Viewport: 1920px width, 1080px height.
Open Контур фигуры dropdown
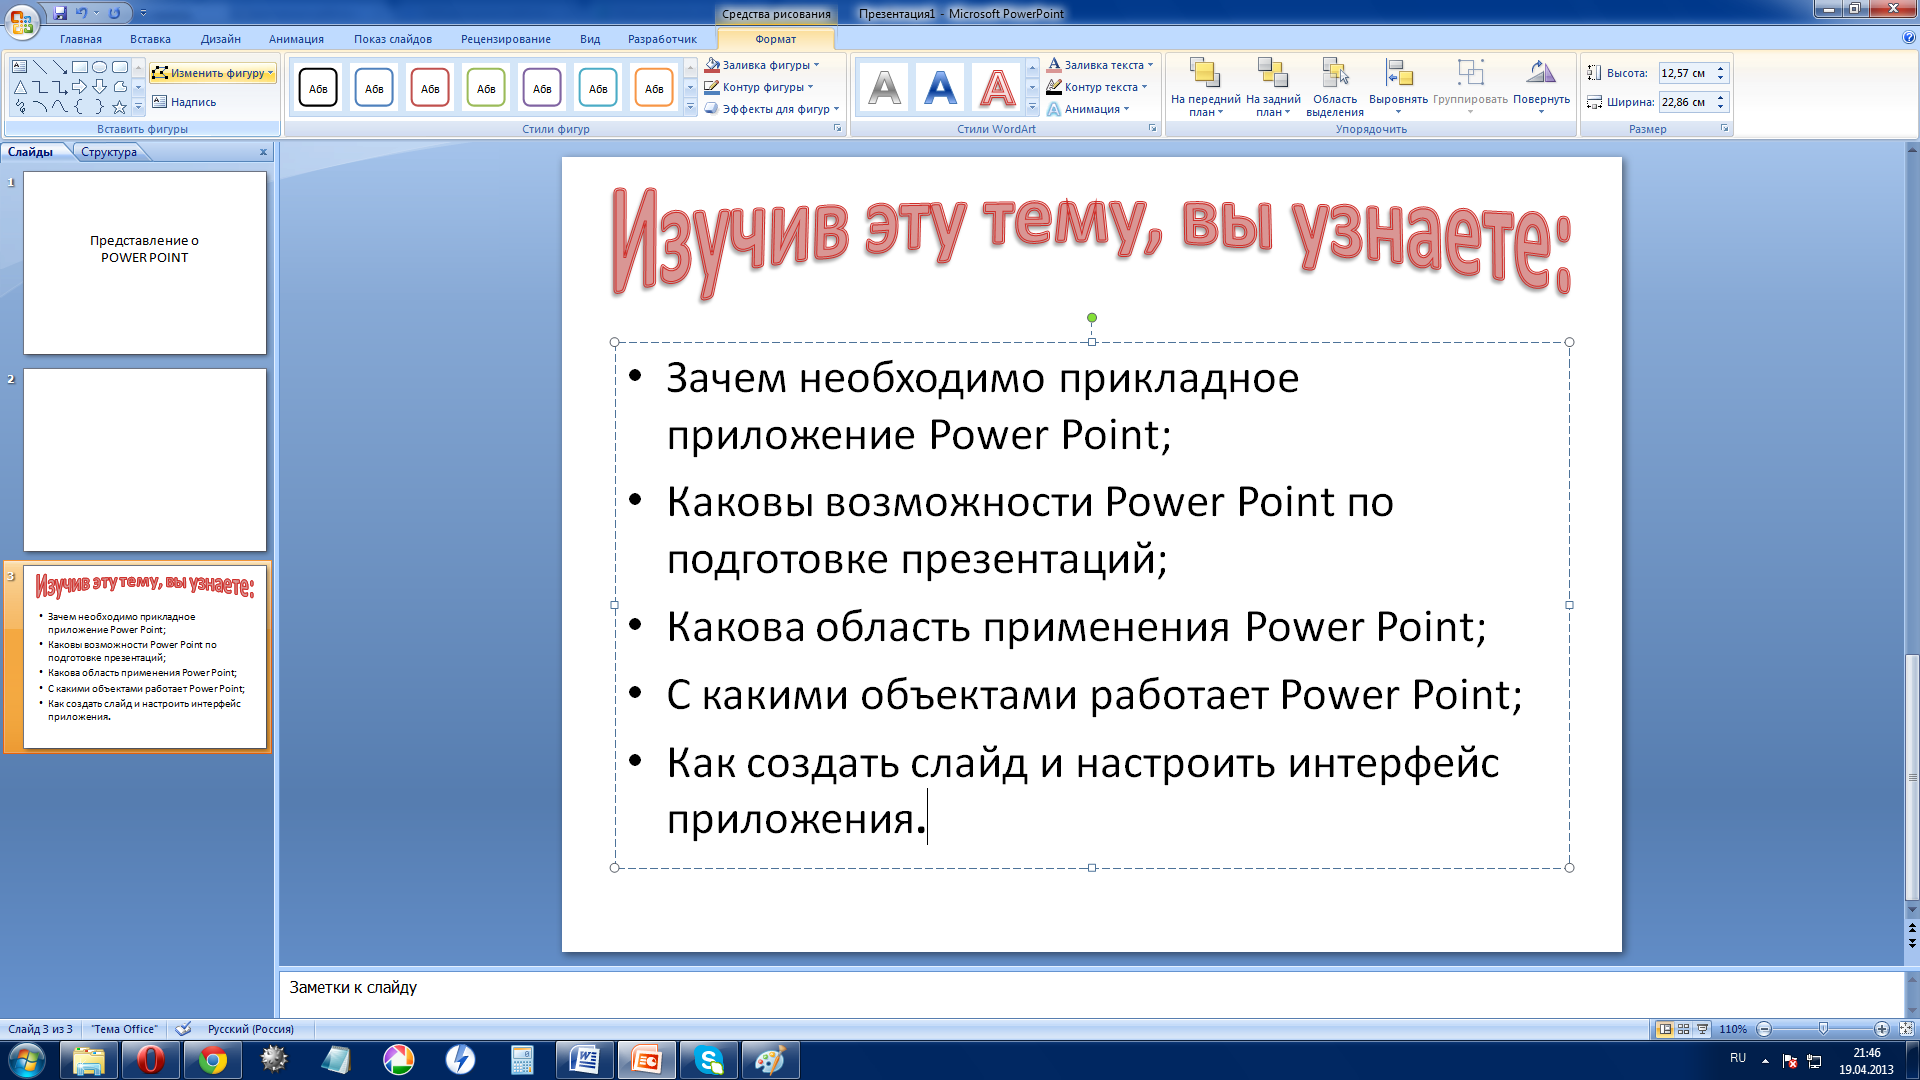[x=759, y=87]
